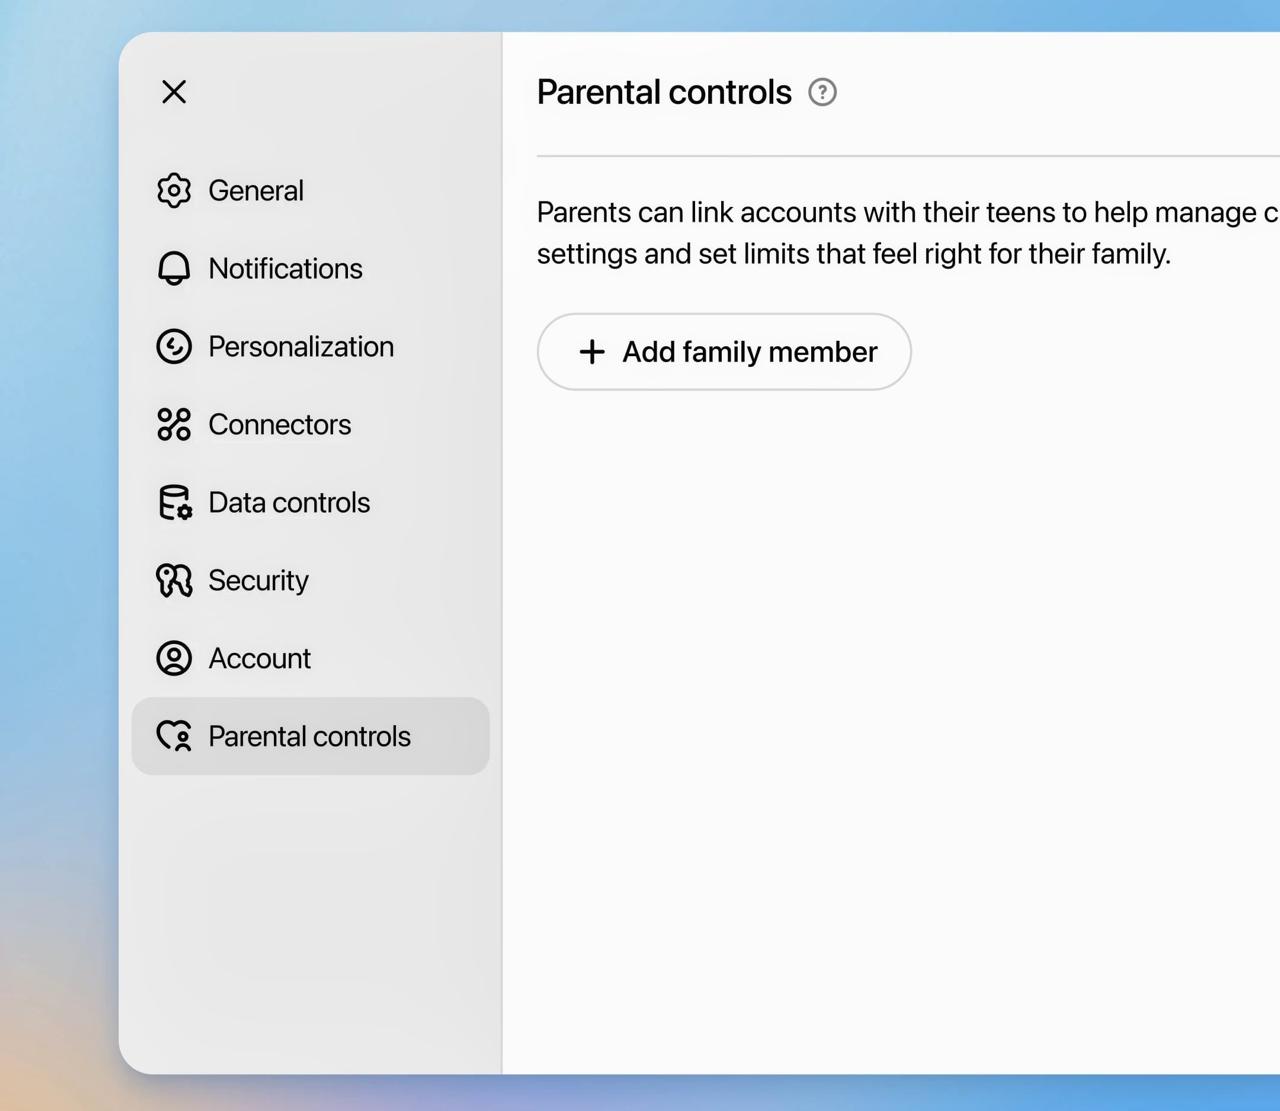Click the Notifications bell icon
1280x1111 pixels.
point(174,268)
